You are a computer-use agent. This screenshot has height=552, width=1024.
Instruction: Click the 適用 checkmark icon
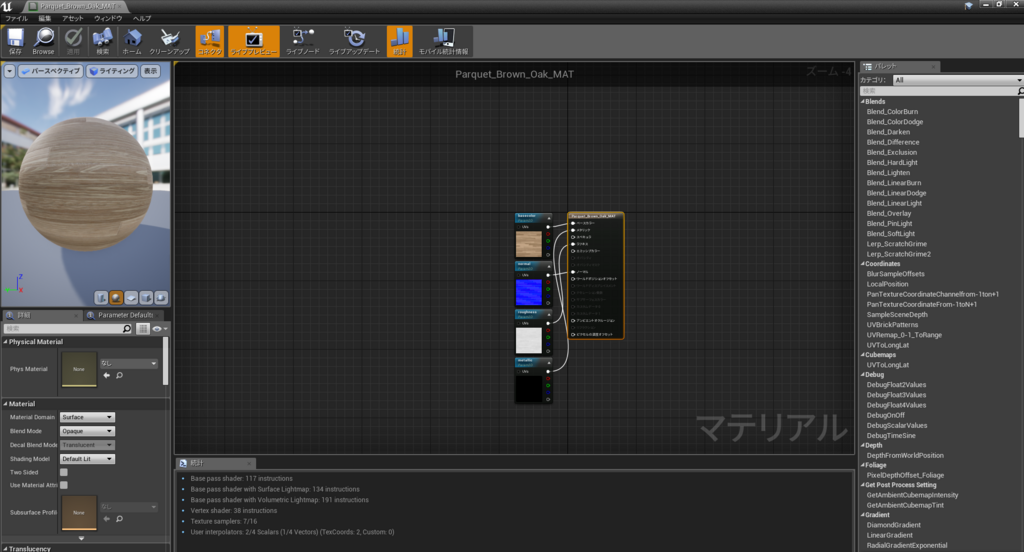73,41
